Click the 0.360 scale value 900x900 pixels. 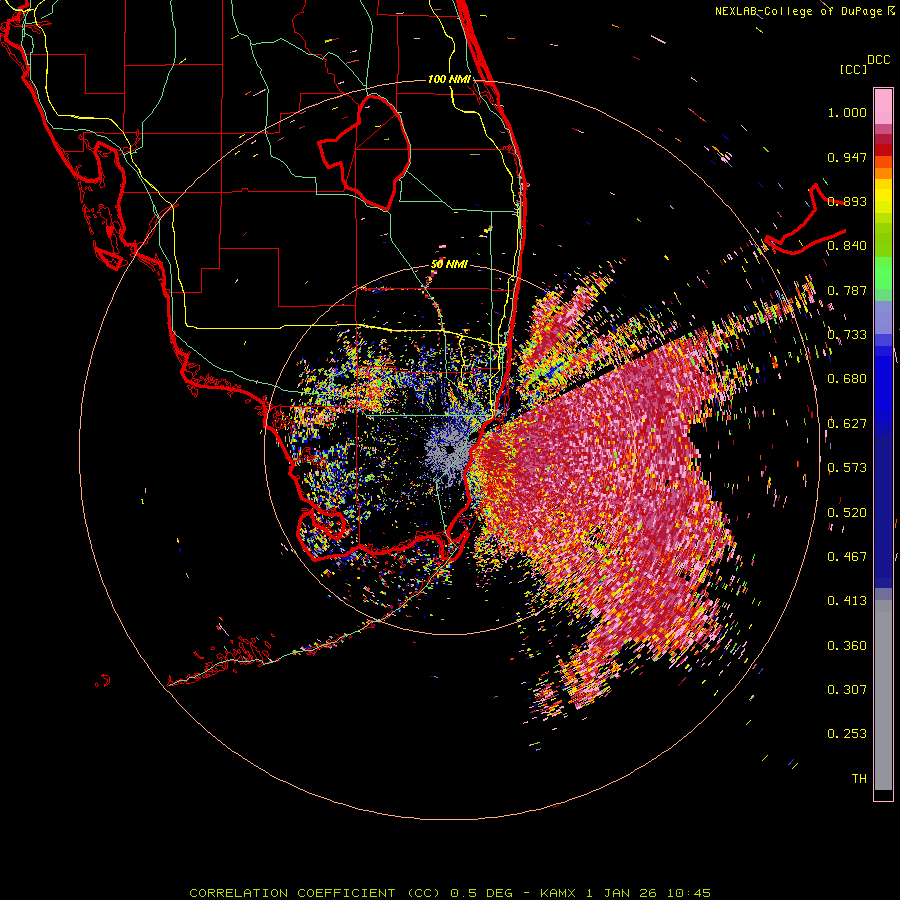847,646
